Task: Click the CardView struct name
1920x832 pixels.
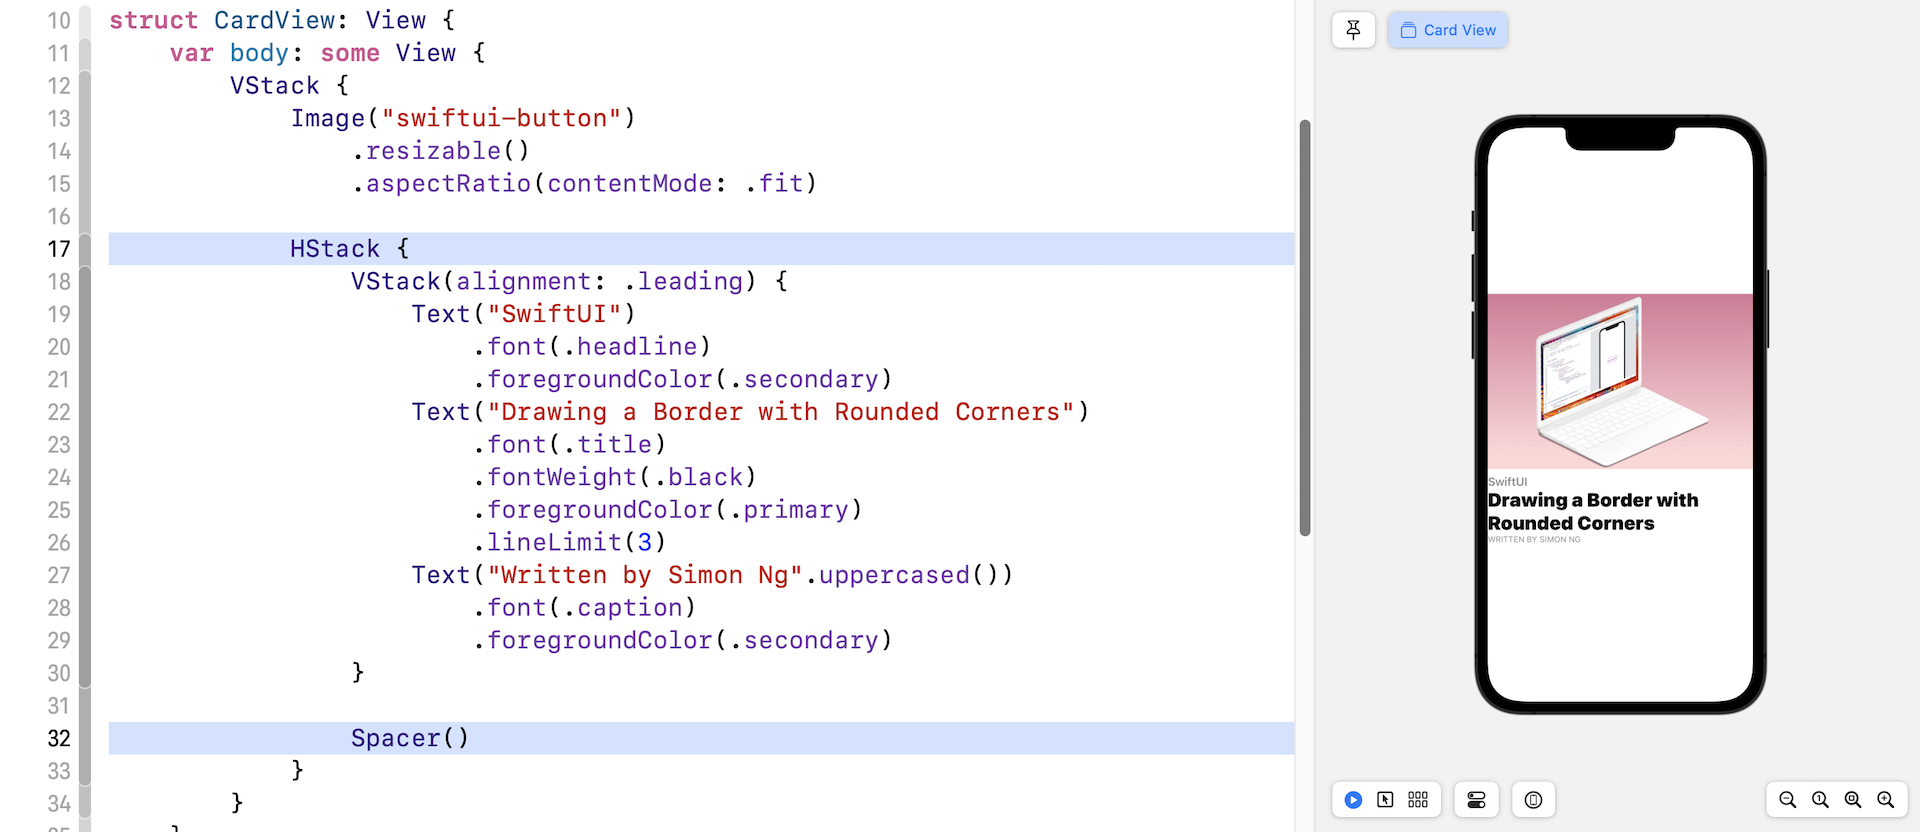Action: point(275,20)
